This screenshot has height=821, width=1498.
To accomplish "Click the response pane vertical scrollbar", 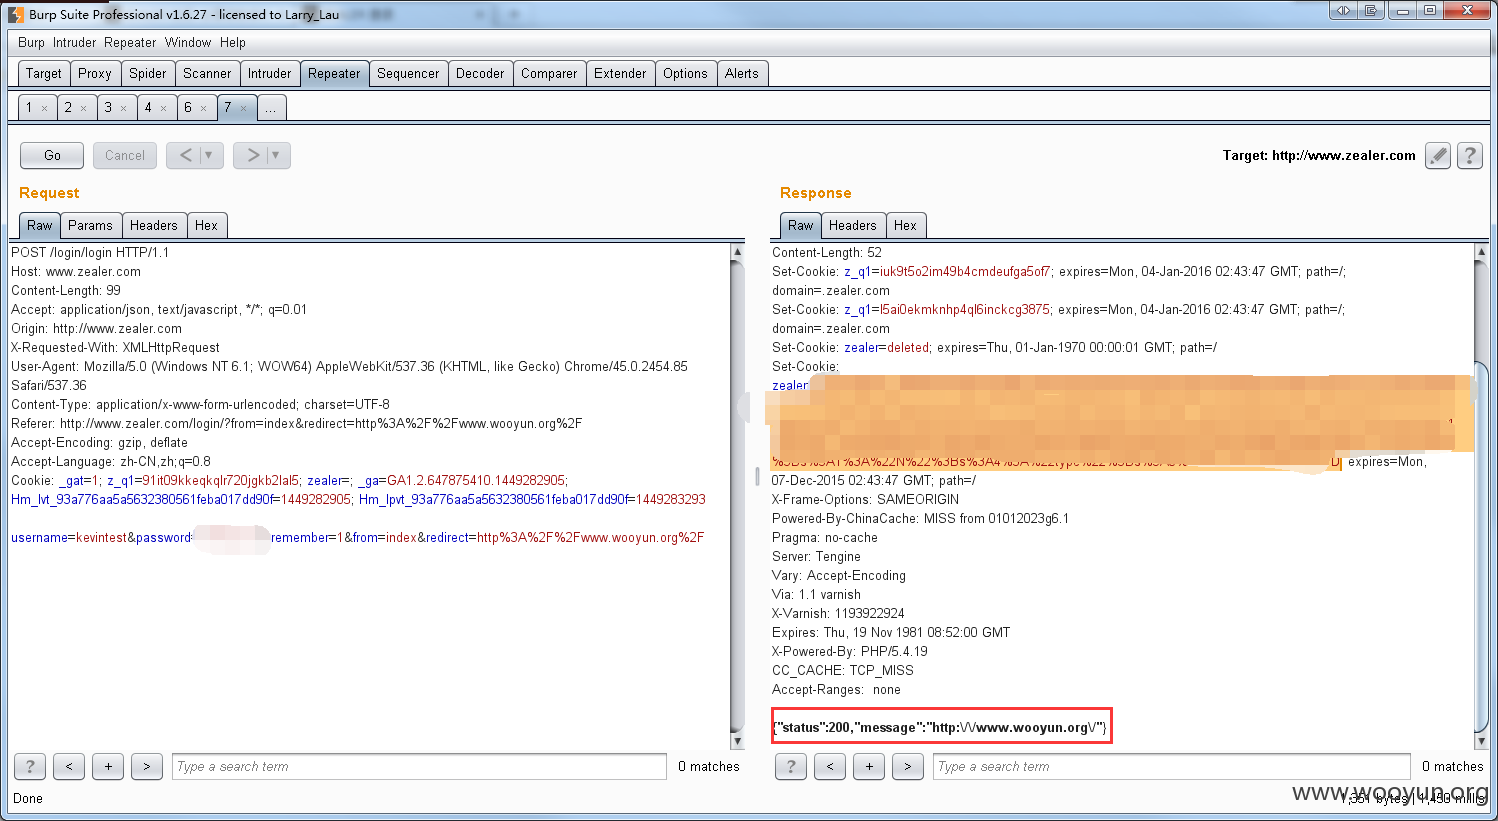I will (x=1482, y=496).
